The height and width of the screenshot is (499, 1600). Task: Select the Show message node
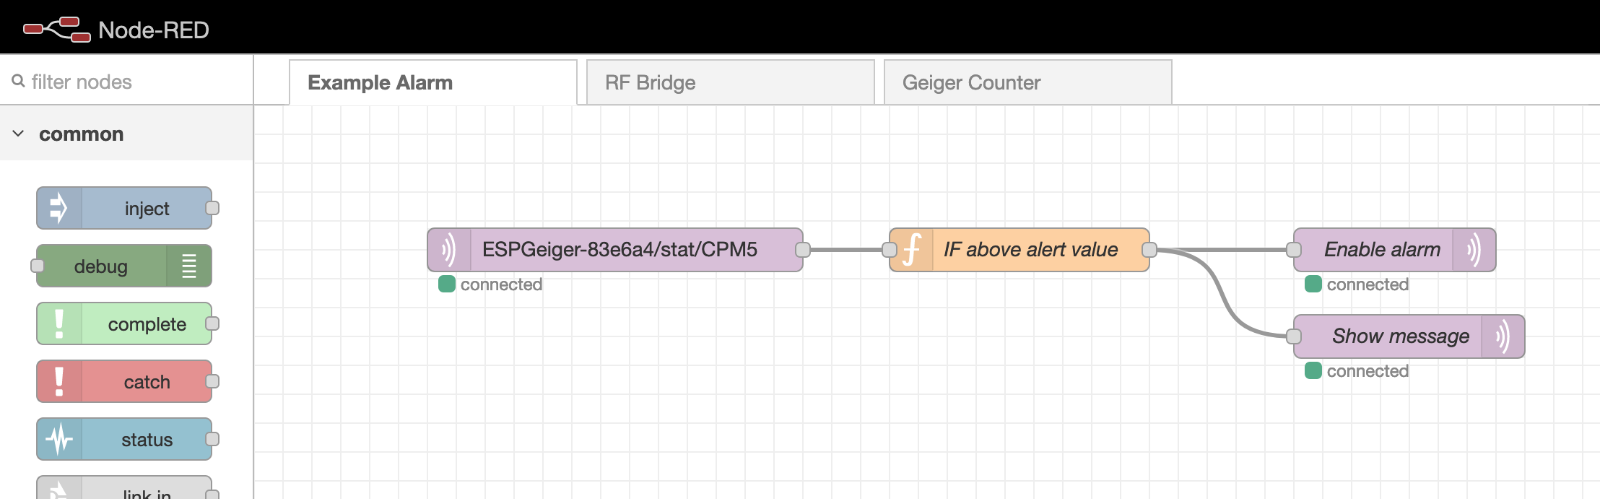[x=1400, y=337]
